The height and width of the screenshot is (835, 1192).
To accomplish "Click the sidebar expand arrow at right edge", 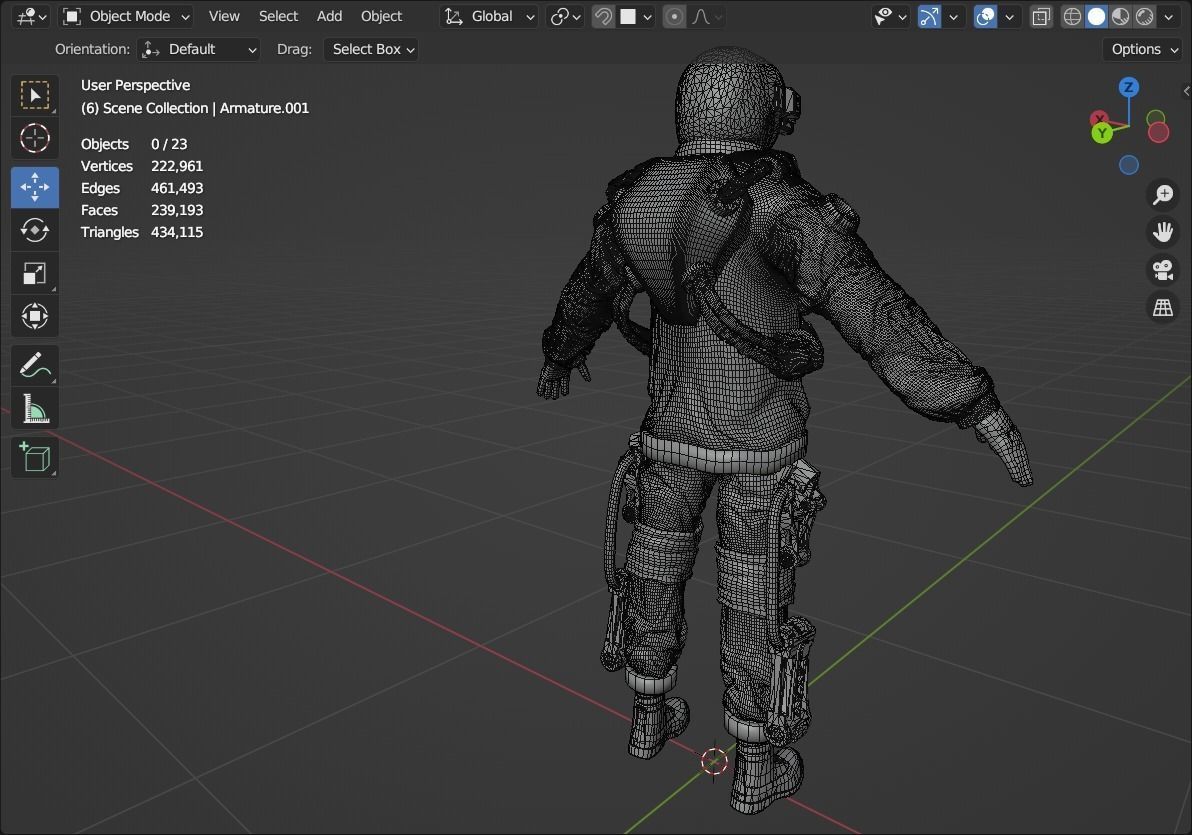I will pyautogui.click(x=1187, y=91).
